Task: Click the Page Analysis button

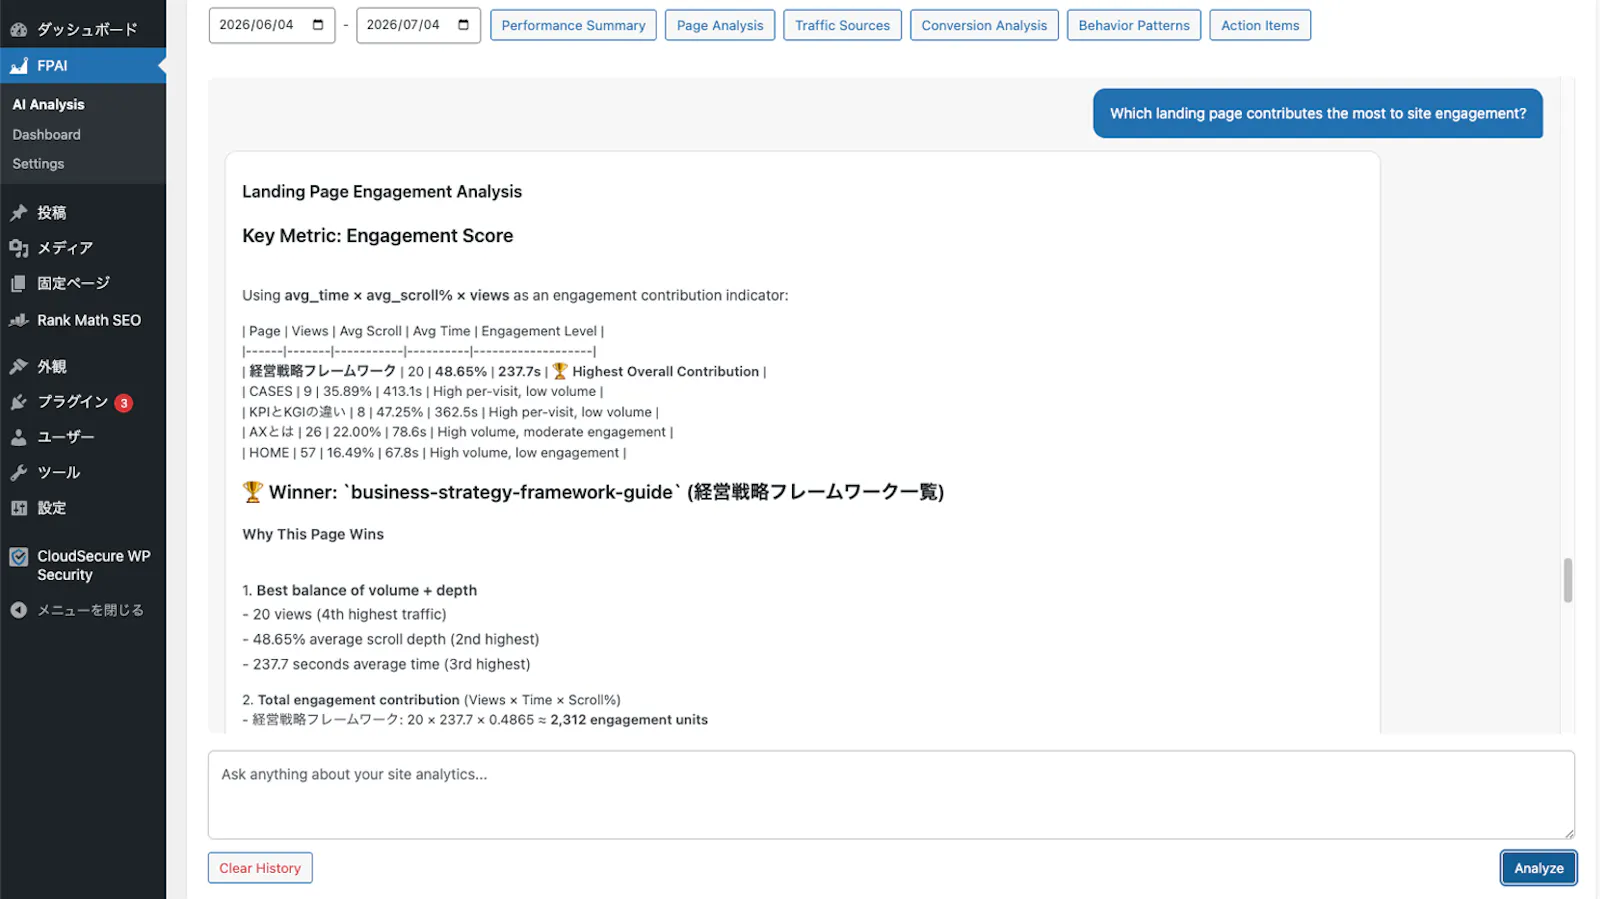Action: click(720, 25)
